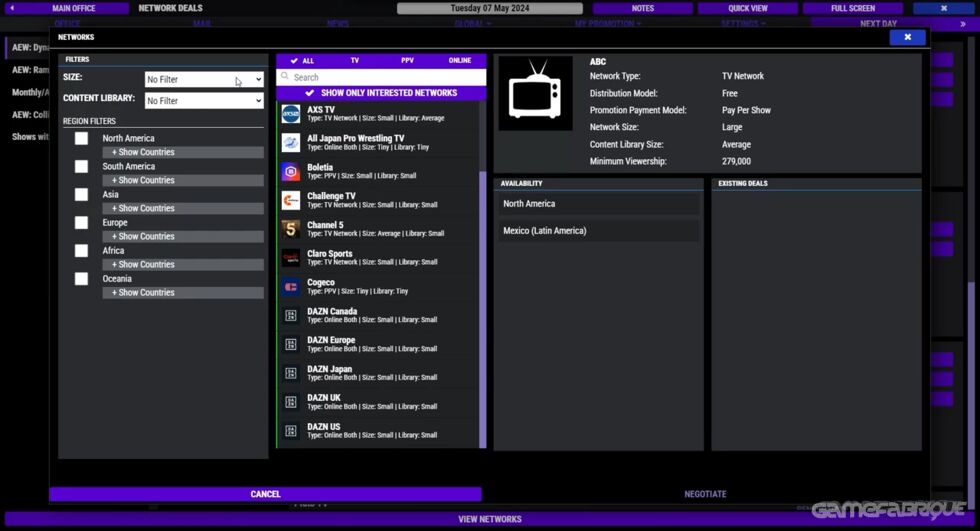The width and height of the screenshot is (980, 531).
Task: Expand Show Countries under Asia
Action: (182, 208)
